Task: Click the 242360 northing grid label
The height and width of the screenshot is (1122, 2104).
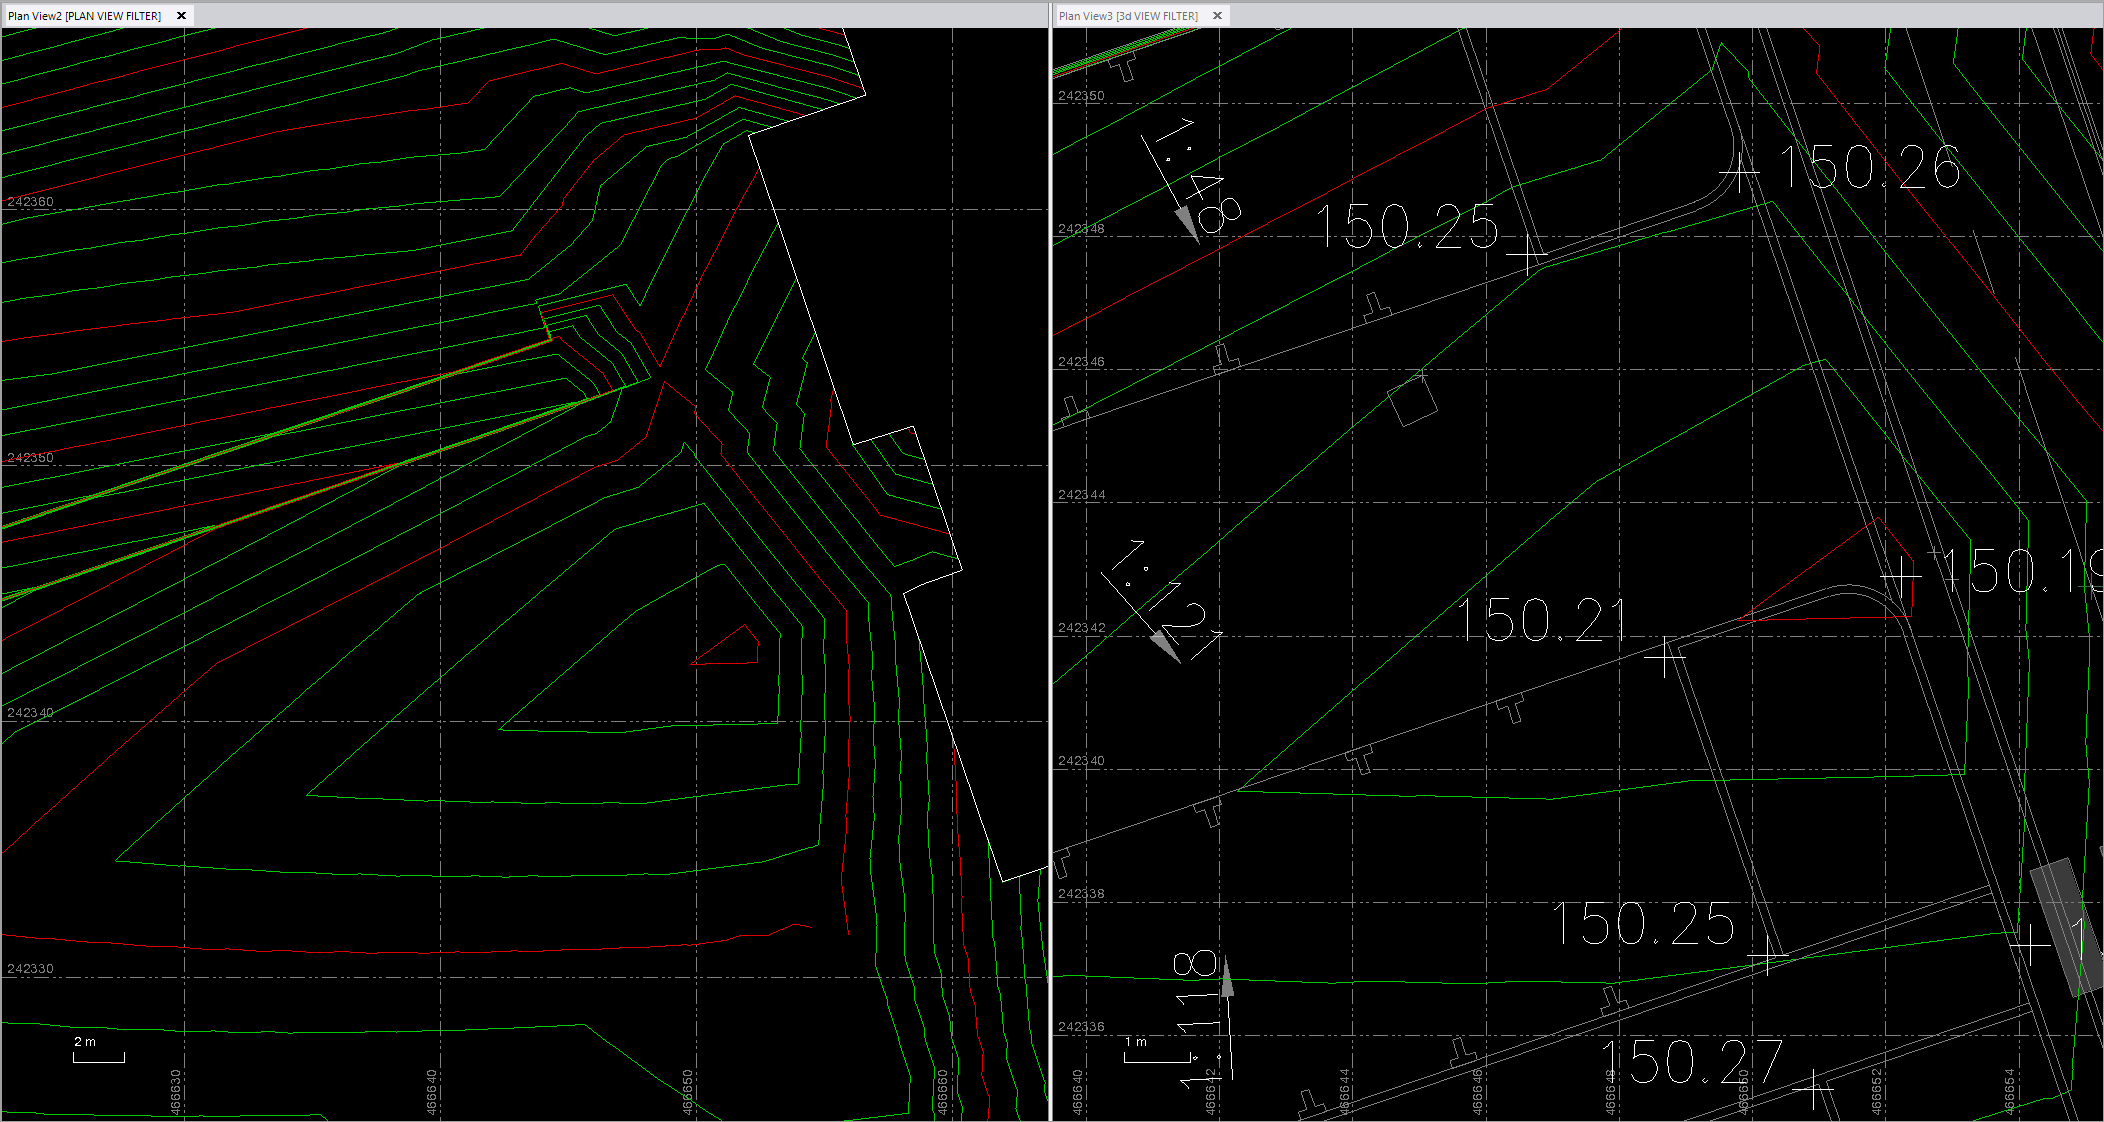Action: [x=30, y=202]
